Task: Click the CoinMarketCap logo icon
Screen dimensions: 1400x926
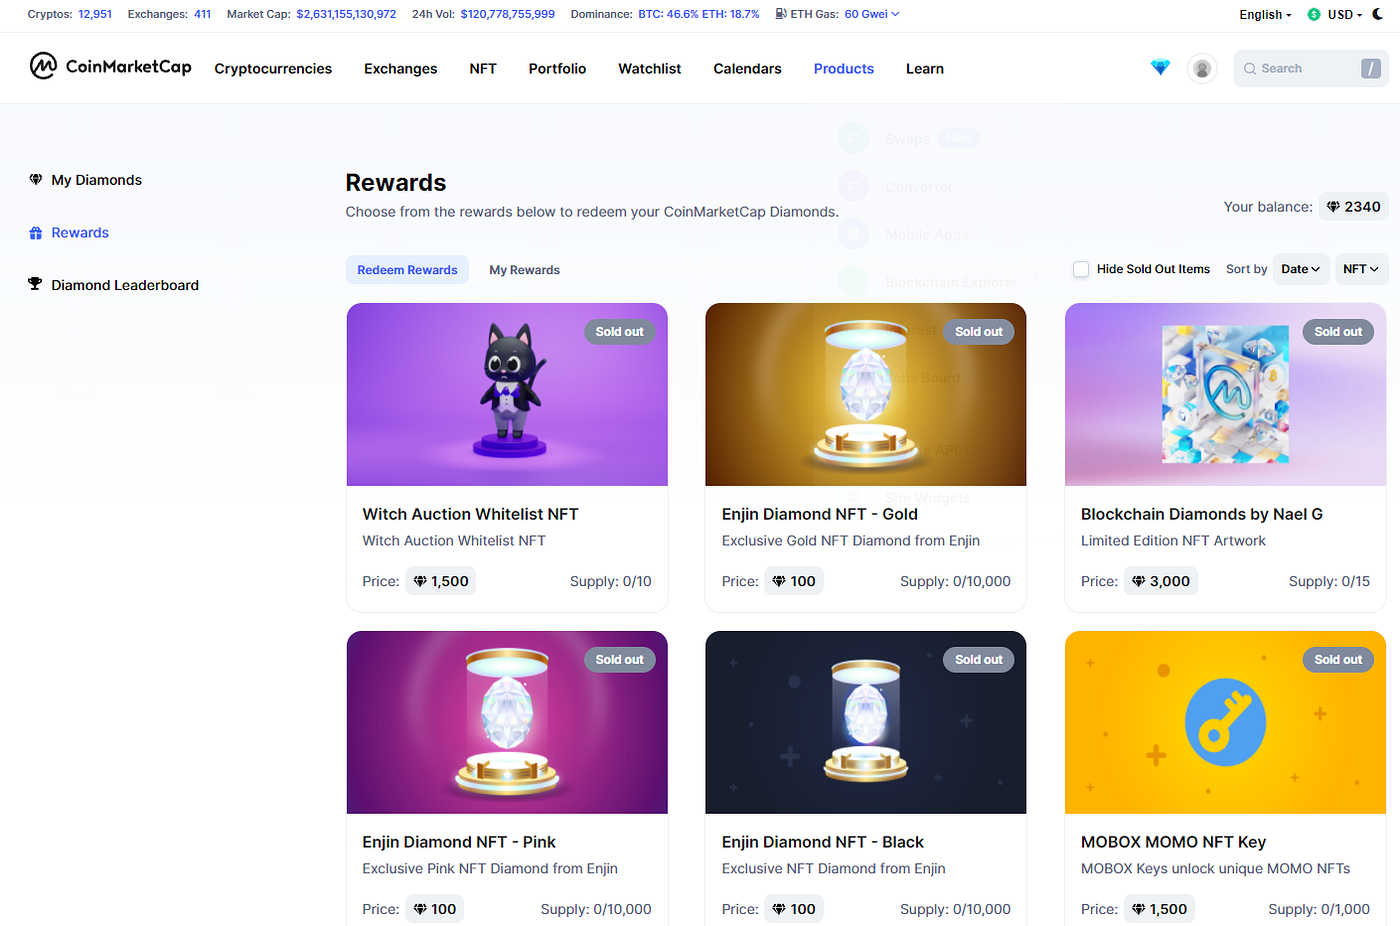Action: (43, 66)
